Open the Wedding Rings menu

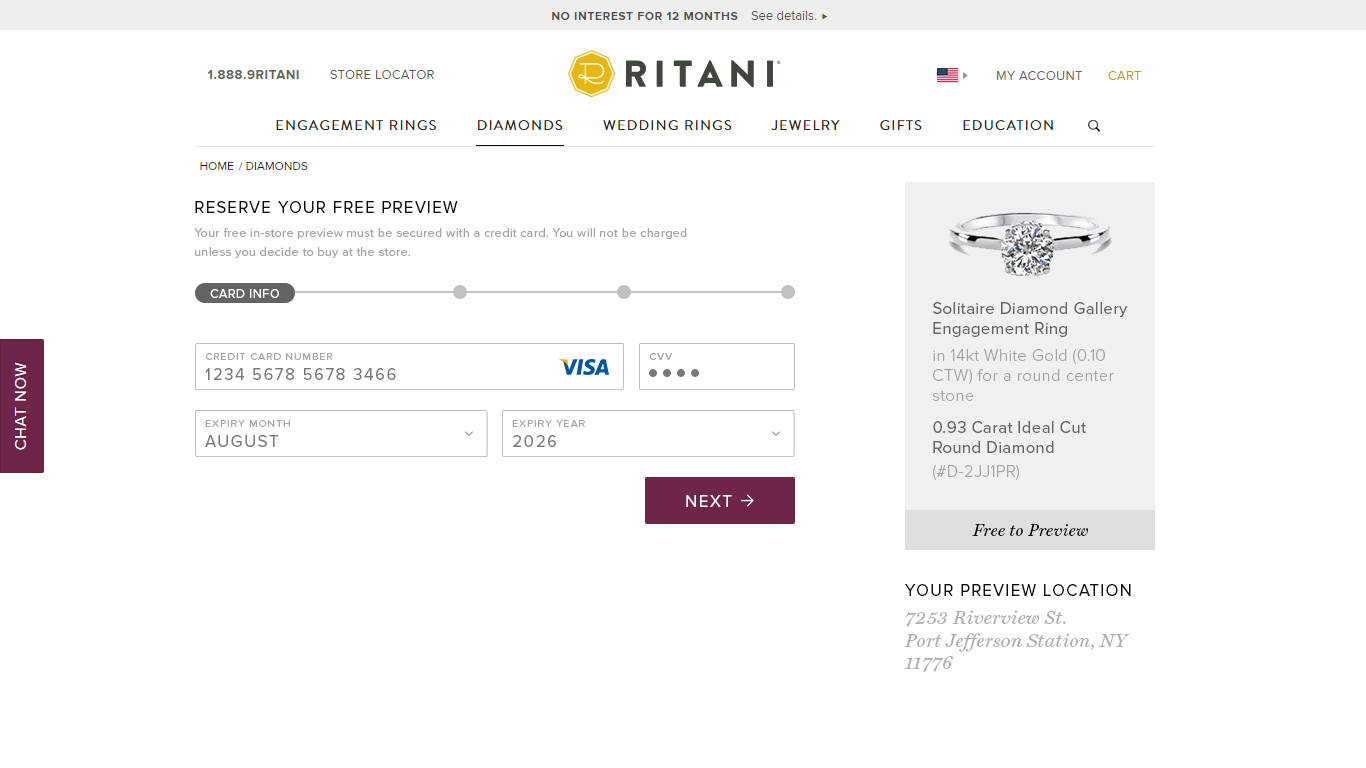(x=667, y=126)
